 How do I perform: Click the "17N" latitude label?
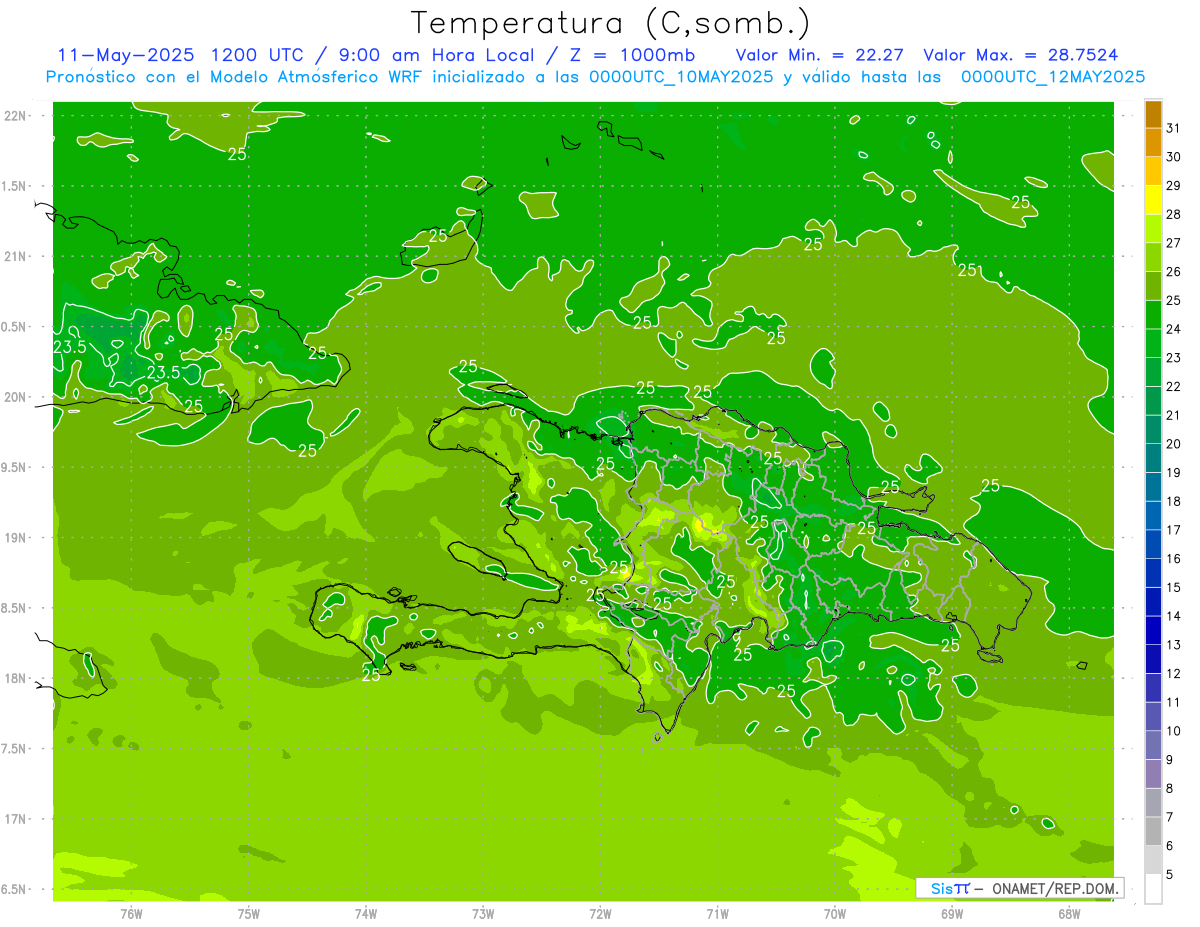pyautogui.click(x=15, y=819)
